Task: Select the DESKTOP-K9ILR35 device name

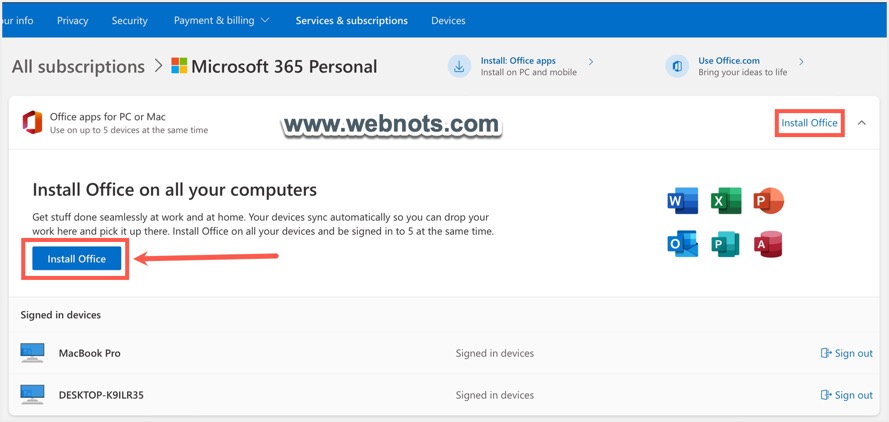Action: 101,395
